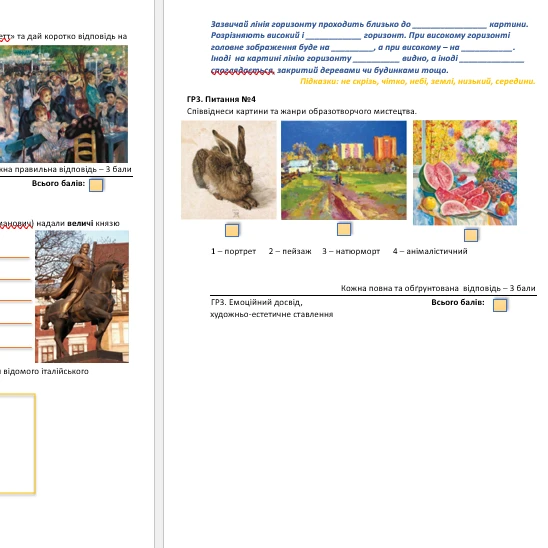Click the blank between 'горизонту' and 'видно'
Image resolution: width=548 pixels, height=548 pixels.
click(376, 59)
